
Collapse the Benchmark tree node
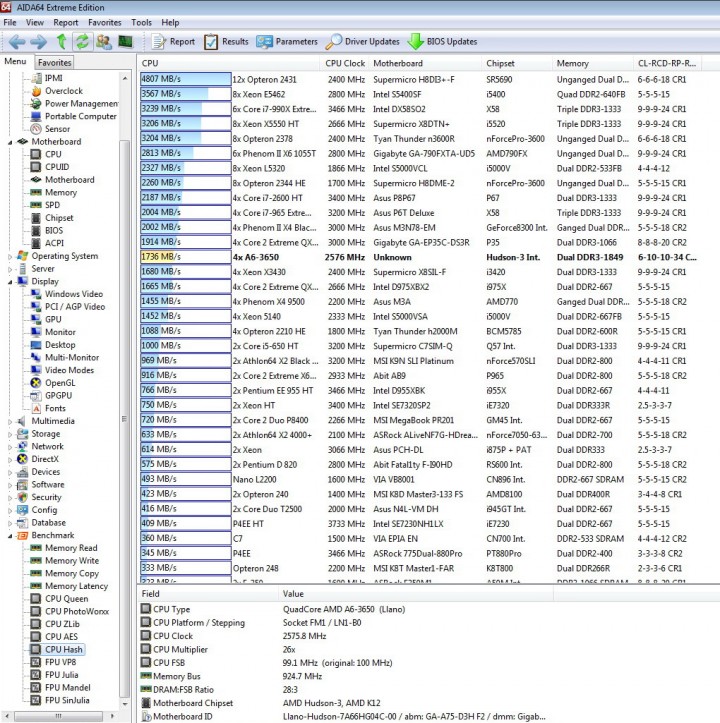pyautogui.click(x=10, y=536)
